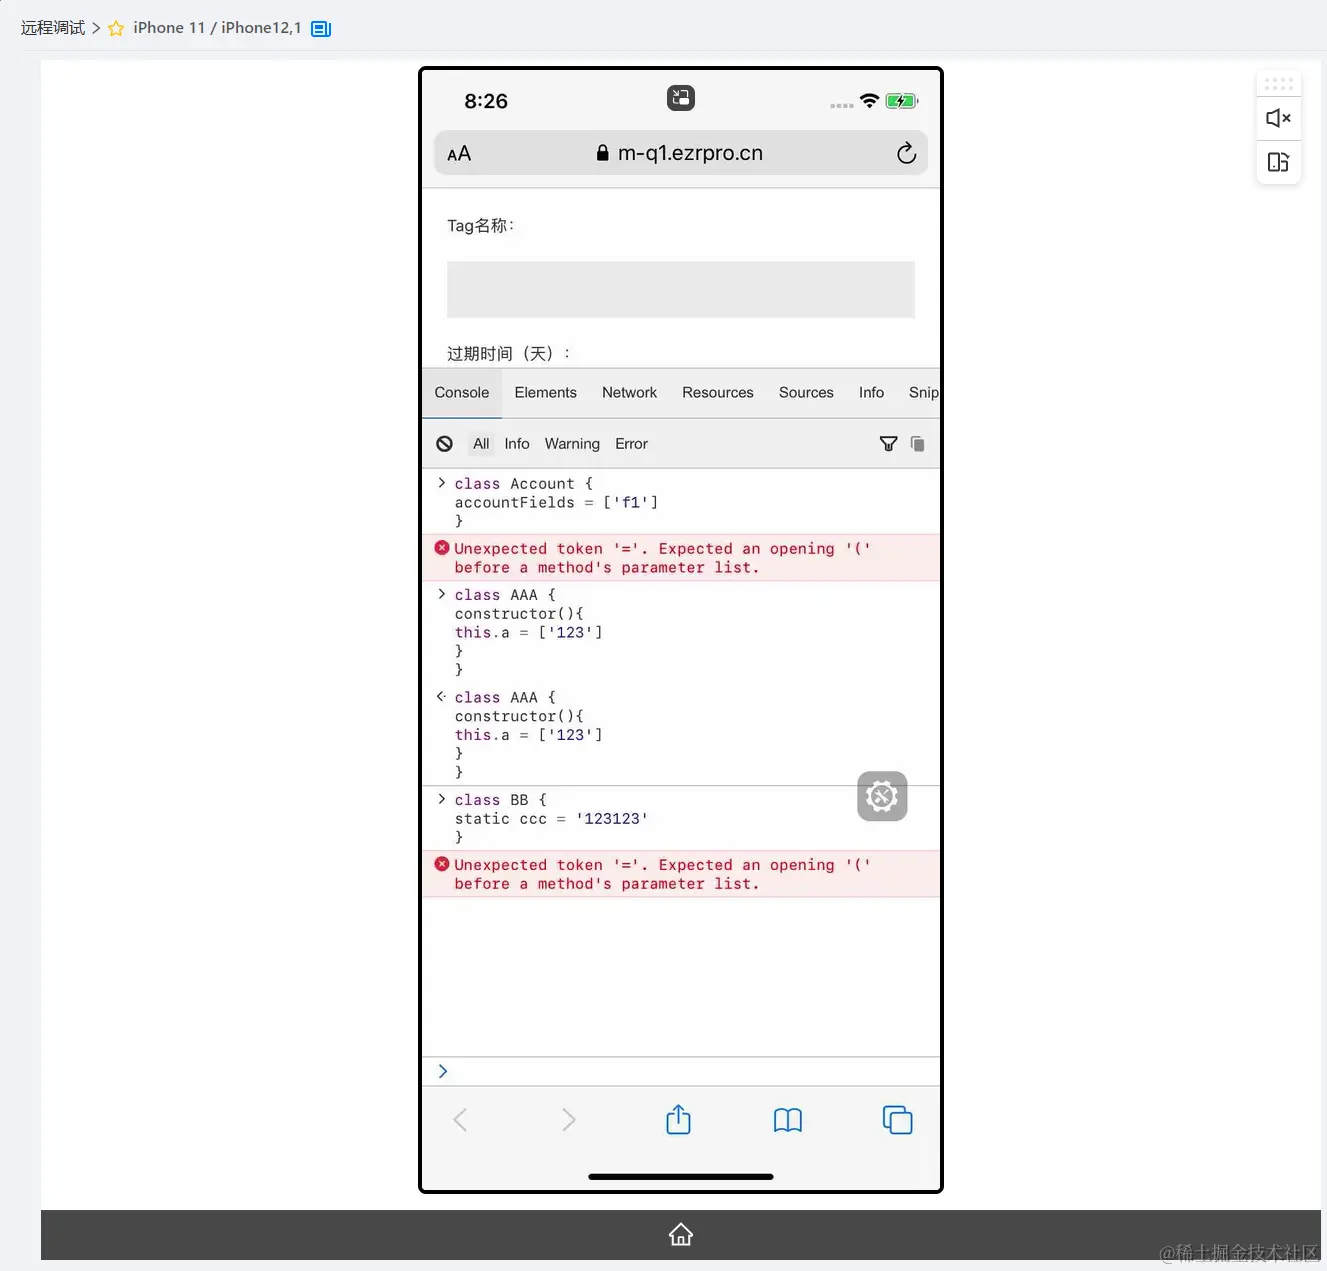Mute the remote device sound
Image resolution: width=1327 pixels, height=1271 pixels.
coord(1278,118)
